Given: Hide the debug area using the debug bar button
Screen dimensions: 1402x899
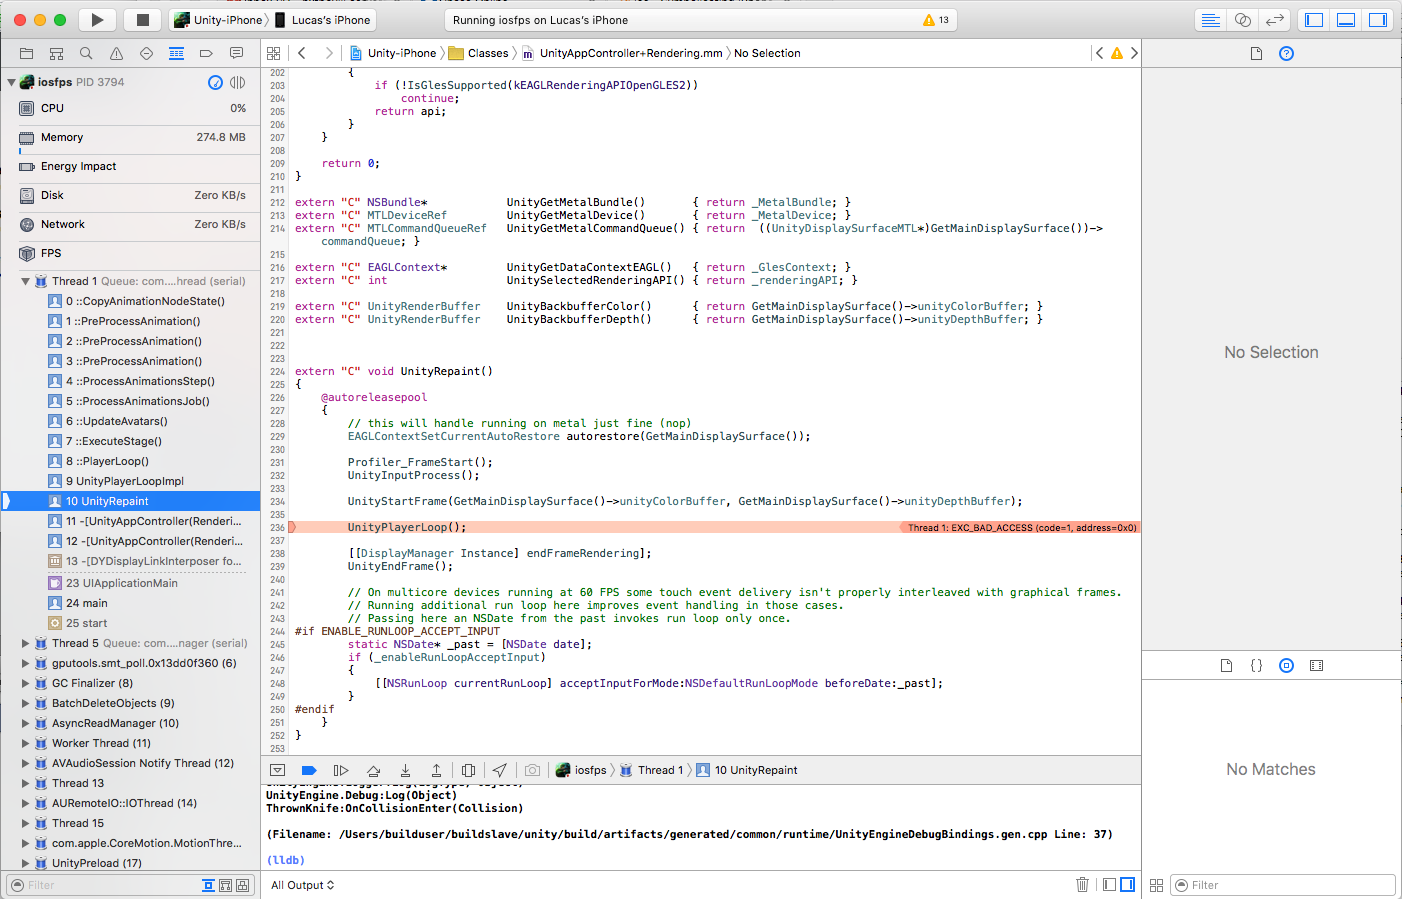Looking at the screenshot, I should [278, 770].
